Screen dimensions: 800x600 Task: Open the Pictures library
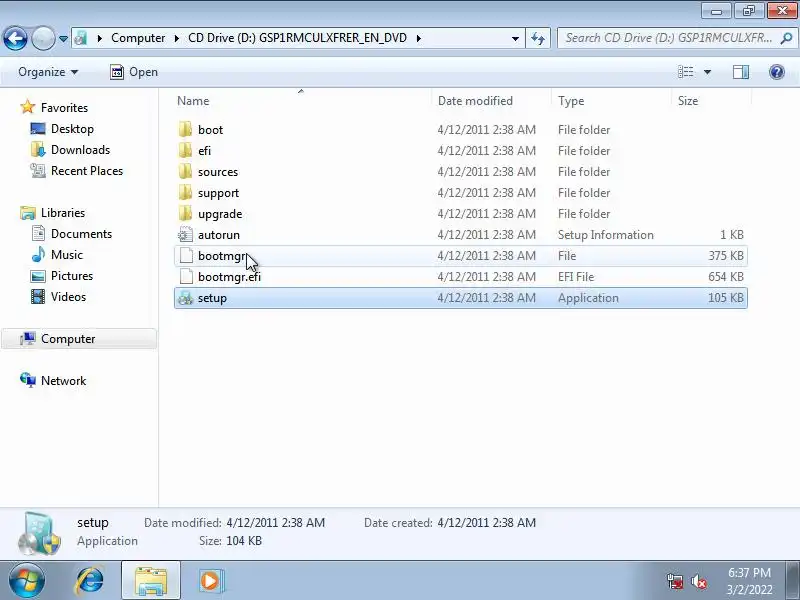pos(71,276)
